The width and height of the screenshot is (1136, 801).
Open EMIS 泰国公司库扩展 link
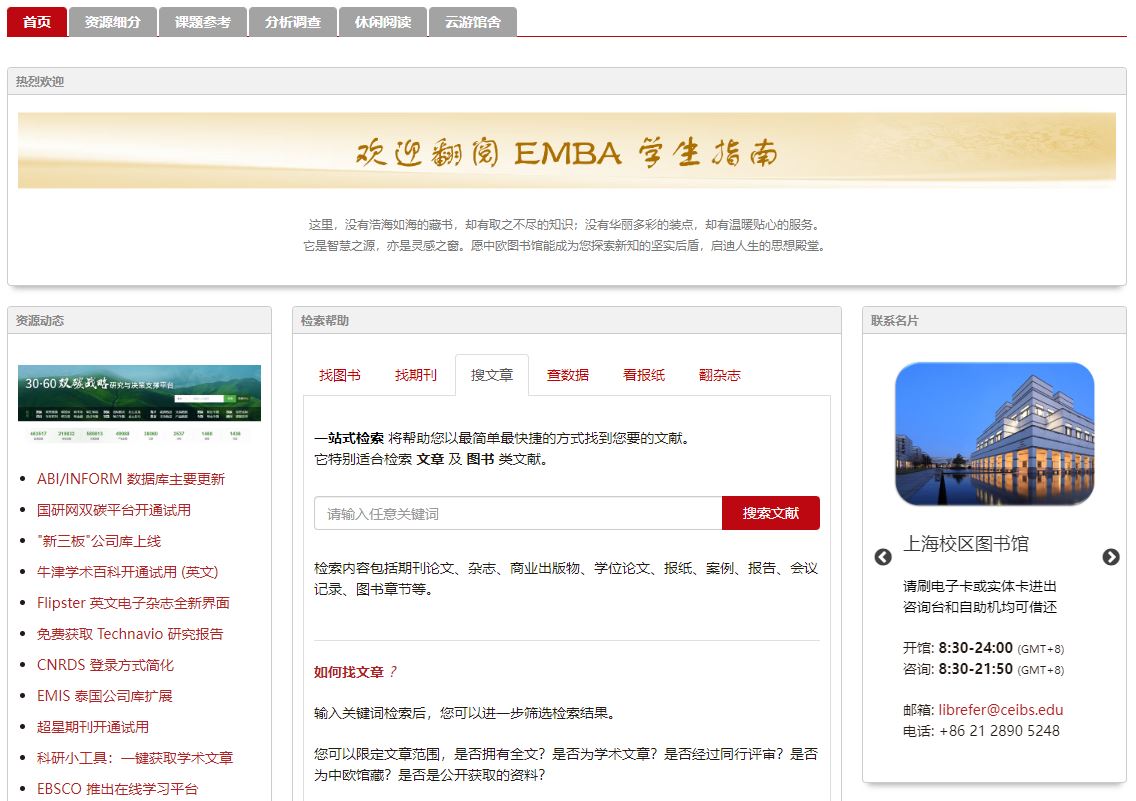[x=105, y=696]
